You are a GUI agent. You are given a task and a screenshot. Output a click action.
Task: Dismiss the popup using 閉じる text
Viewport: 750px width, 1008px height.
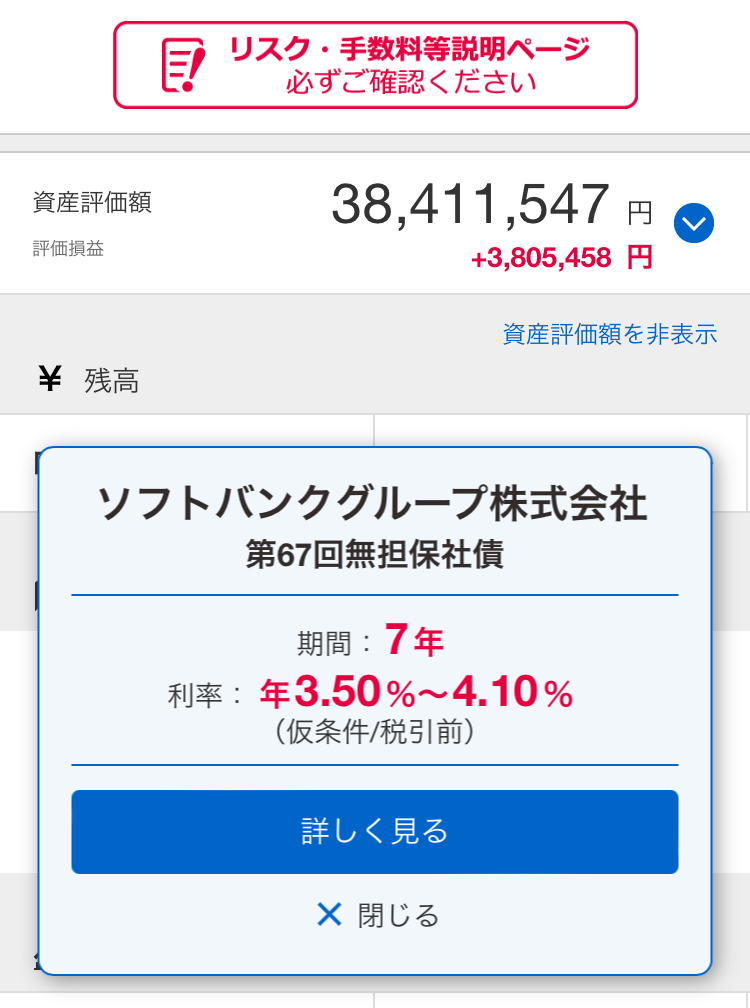tap(398, 915)
